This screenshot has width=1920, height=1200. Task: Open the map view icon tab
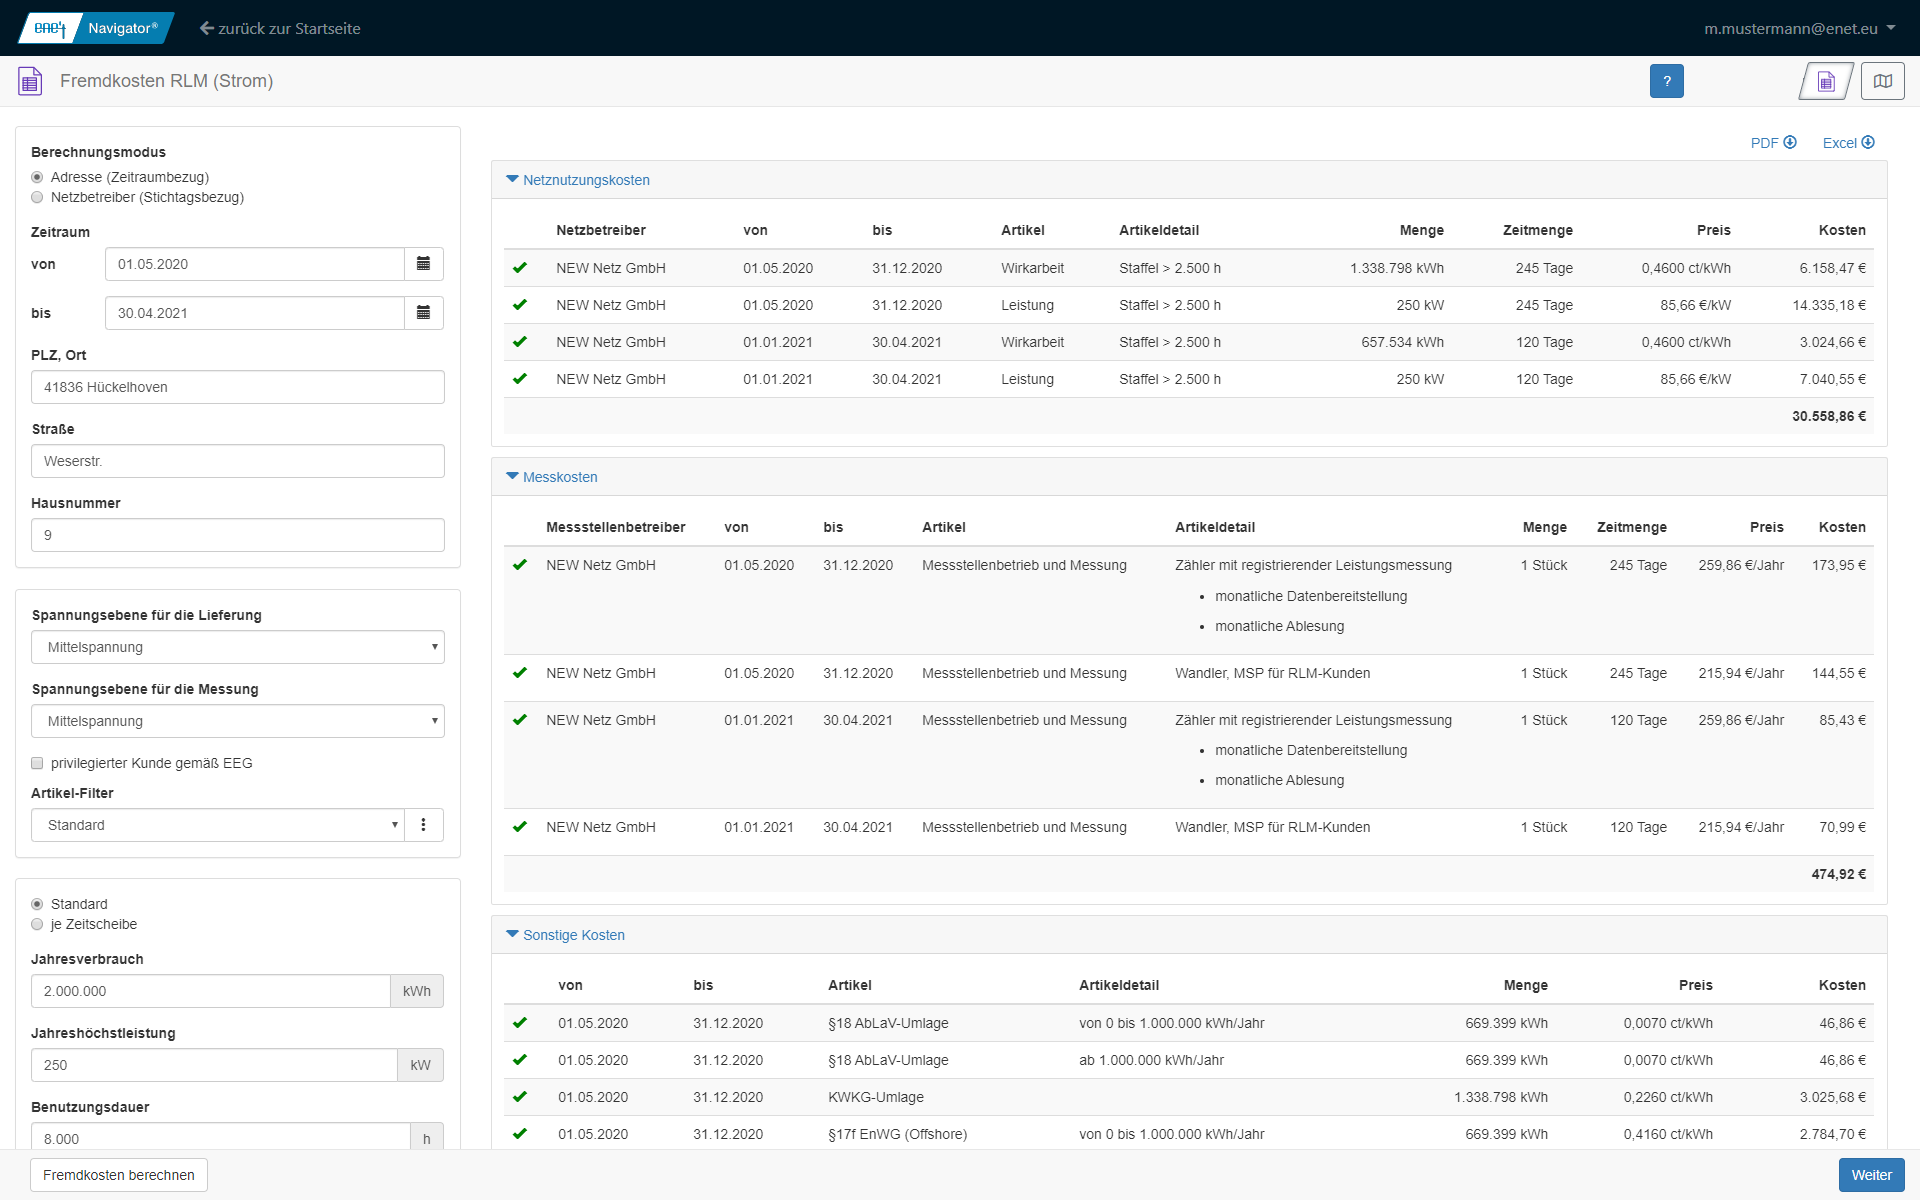click(1882, 81)
